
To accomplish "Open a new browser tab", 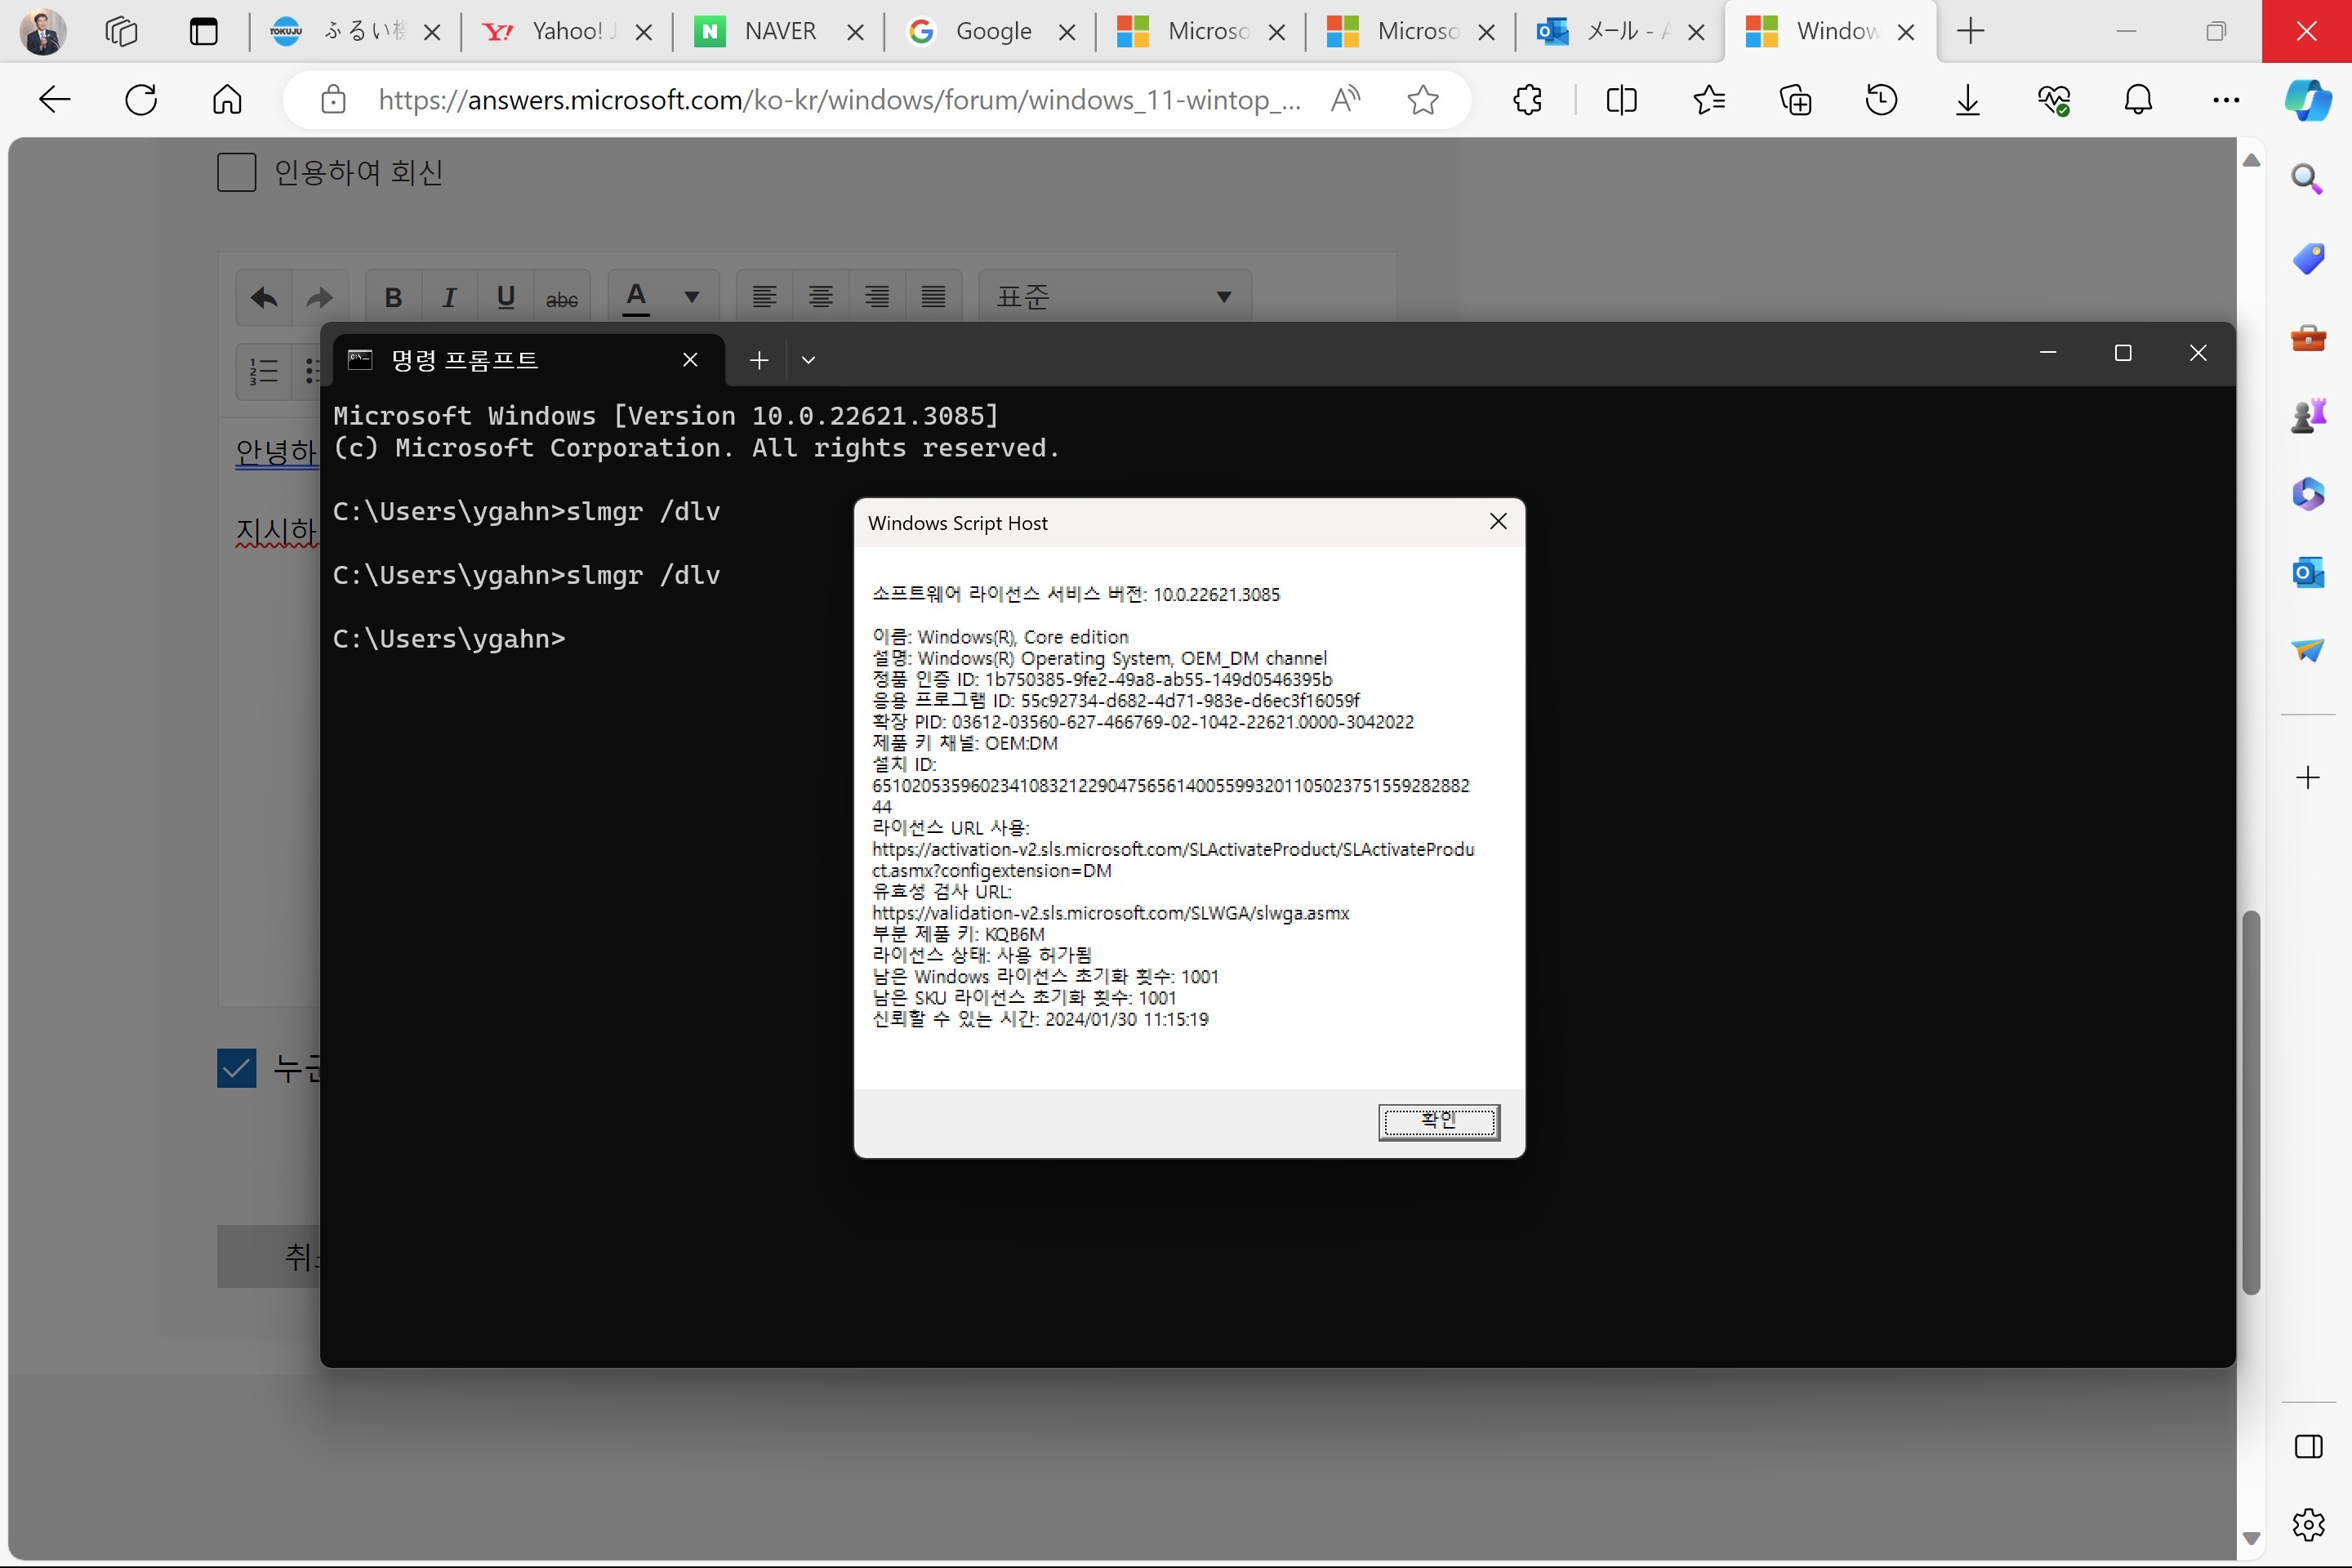I will point(1970,31).
